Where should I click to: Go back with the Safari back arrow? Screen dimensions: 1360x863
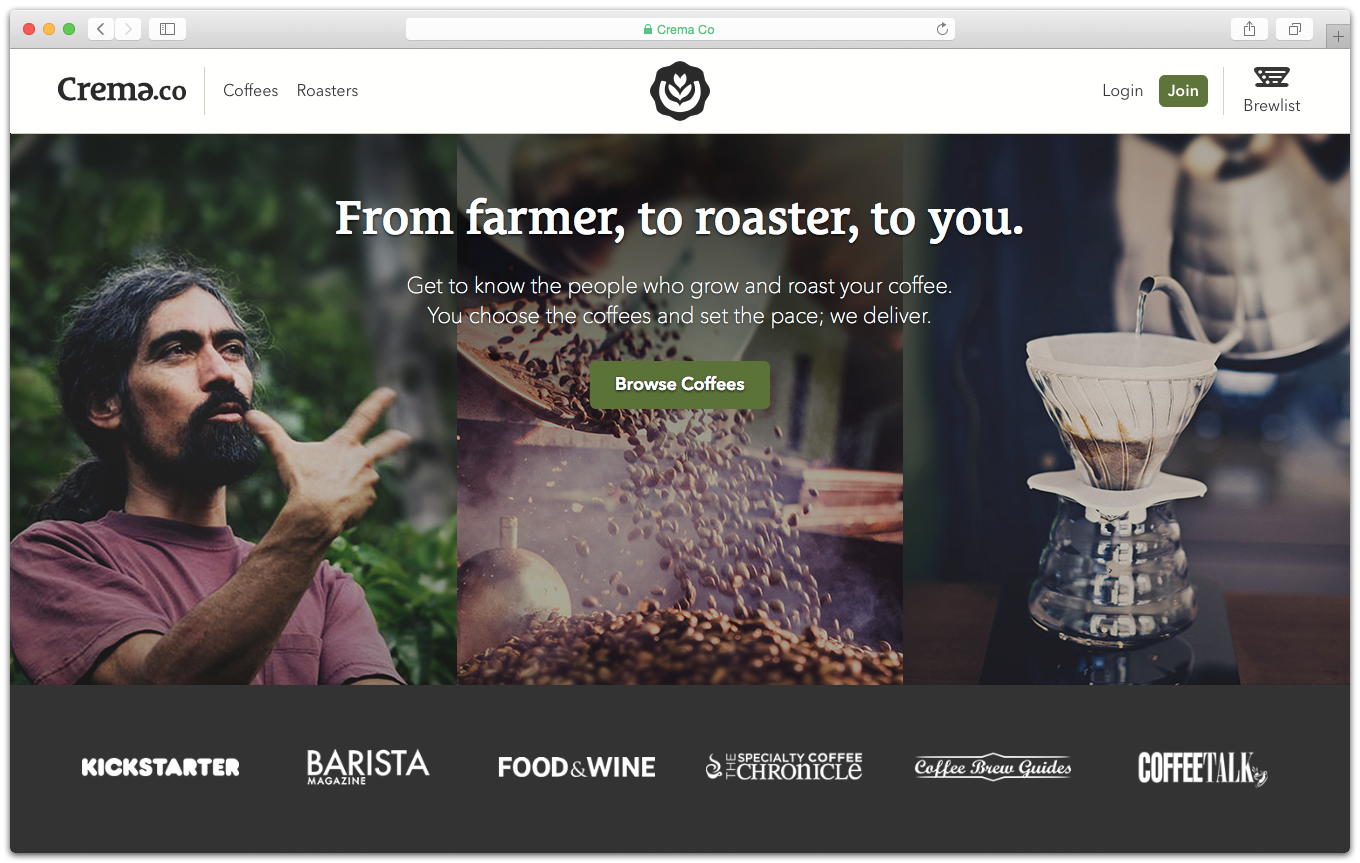tap(101, 29)
